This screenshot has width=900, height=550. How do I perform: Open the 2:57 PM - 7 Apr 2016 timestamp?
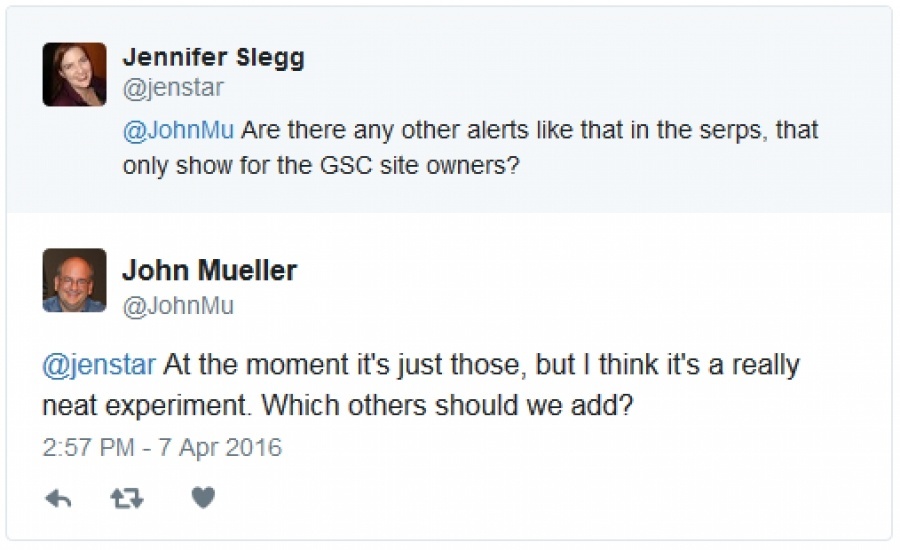pyautogui.click(x=162, y=447)
